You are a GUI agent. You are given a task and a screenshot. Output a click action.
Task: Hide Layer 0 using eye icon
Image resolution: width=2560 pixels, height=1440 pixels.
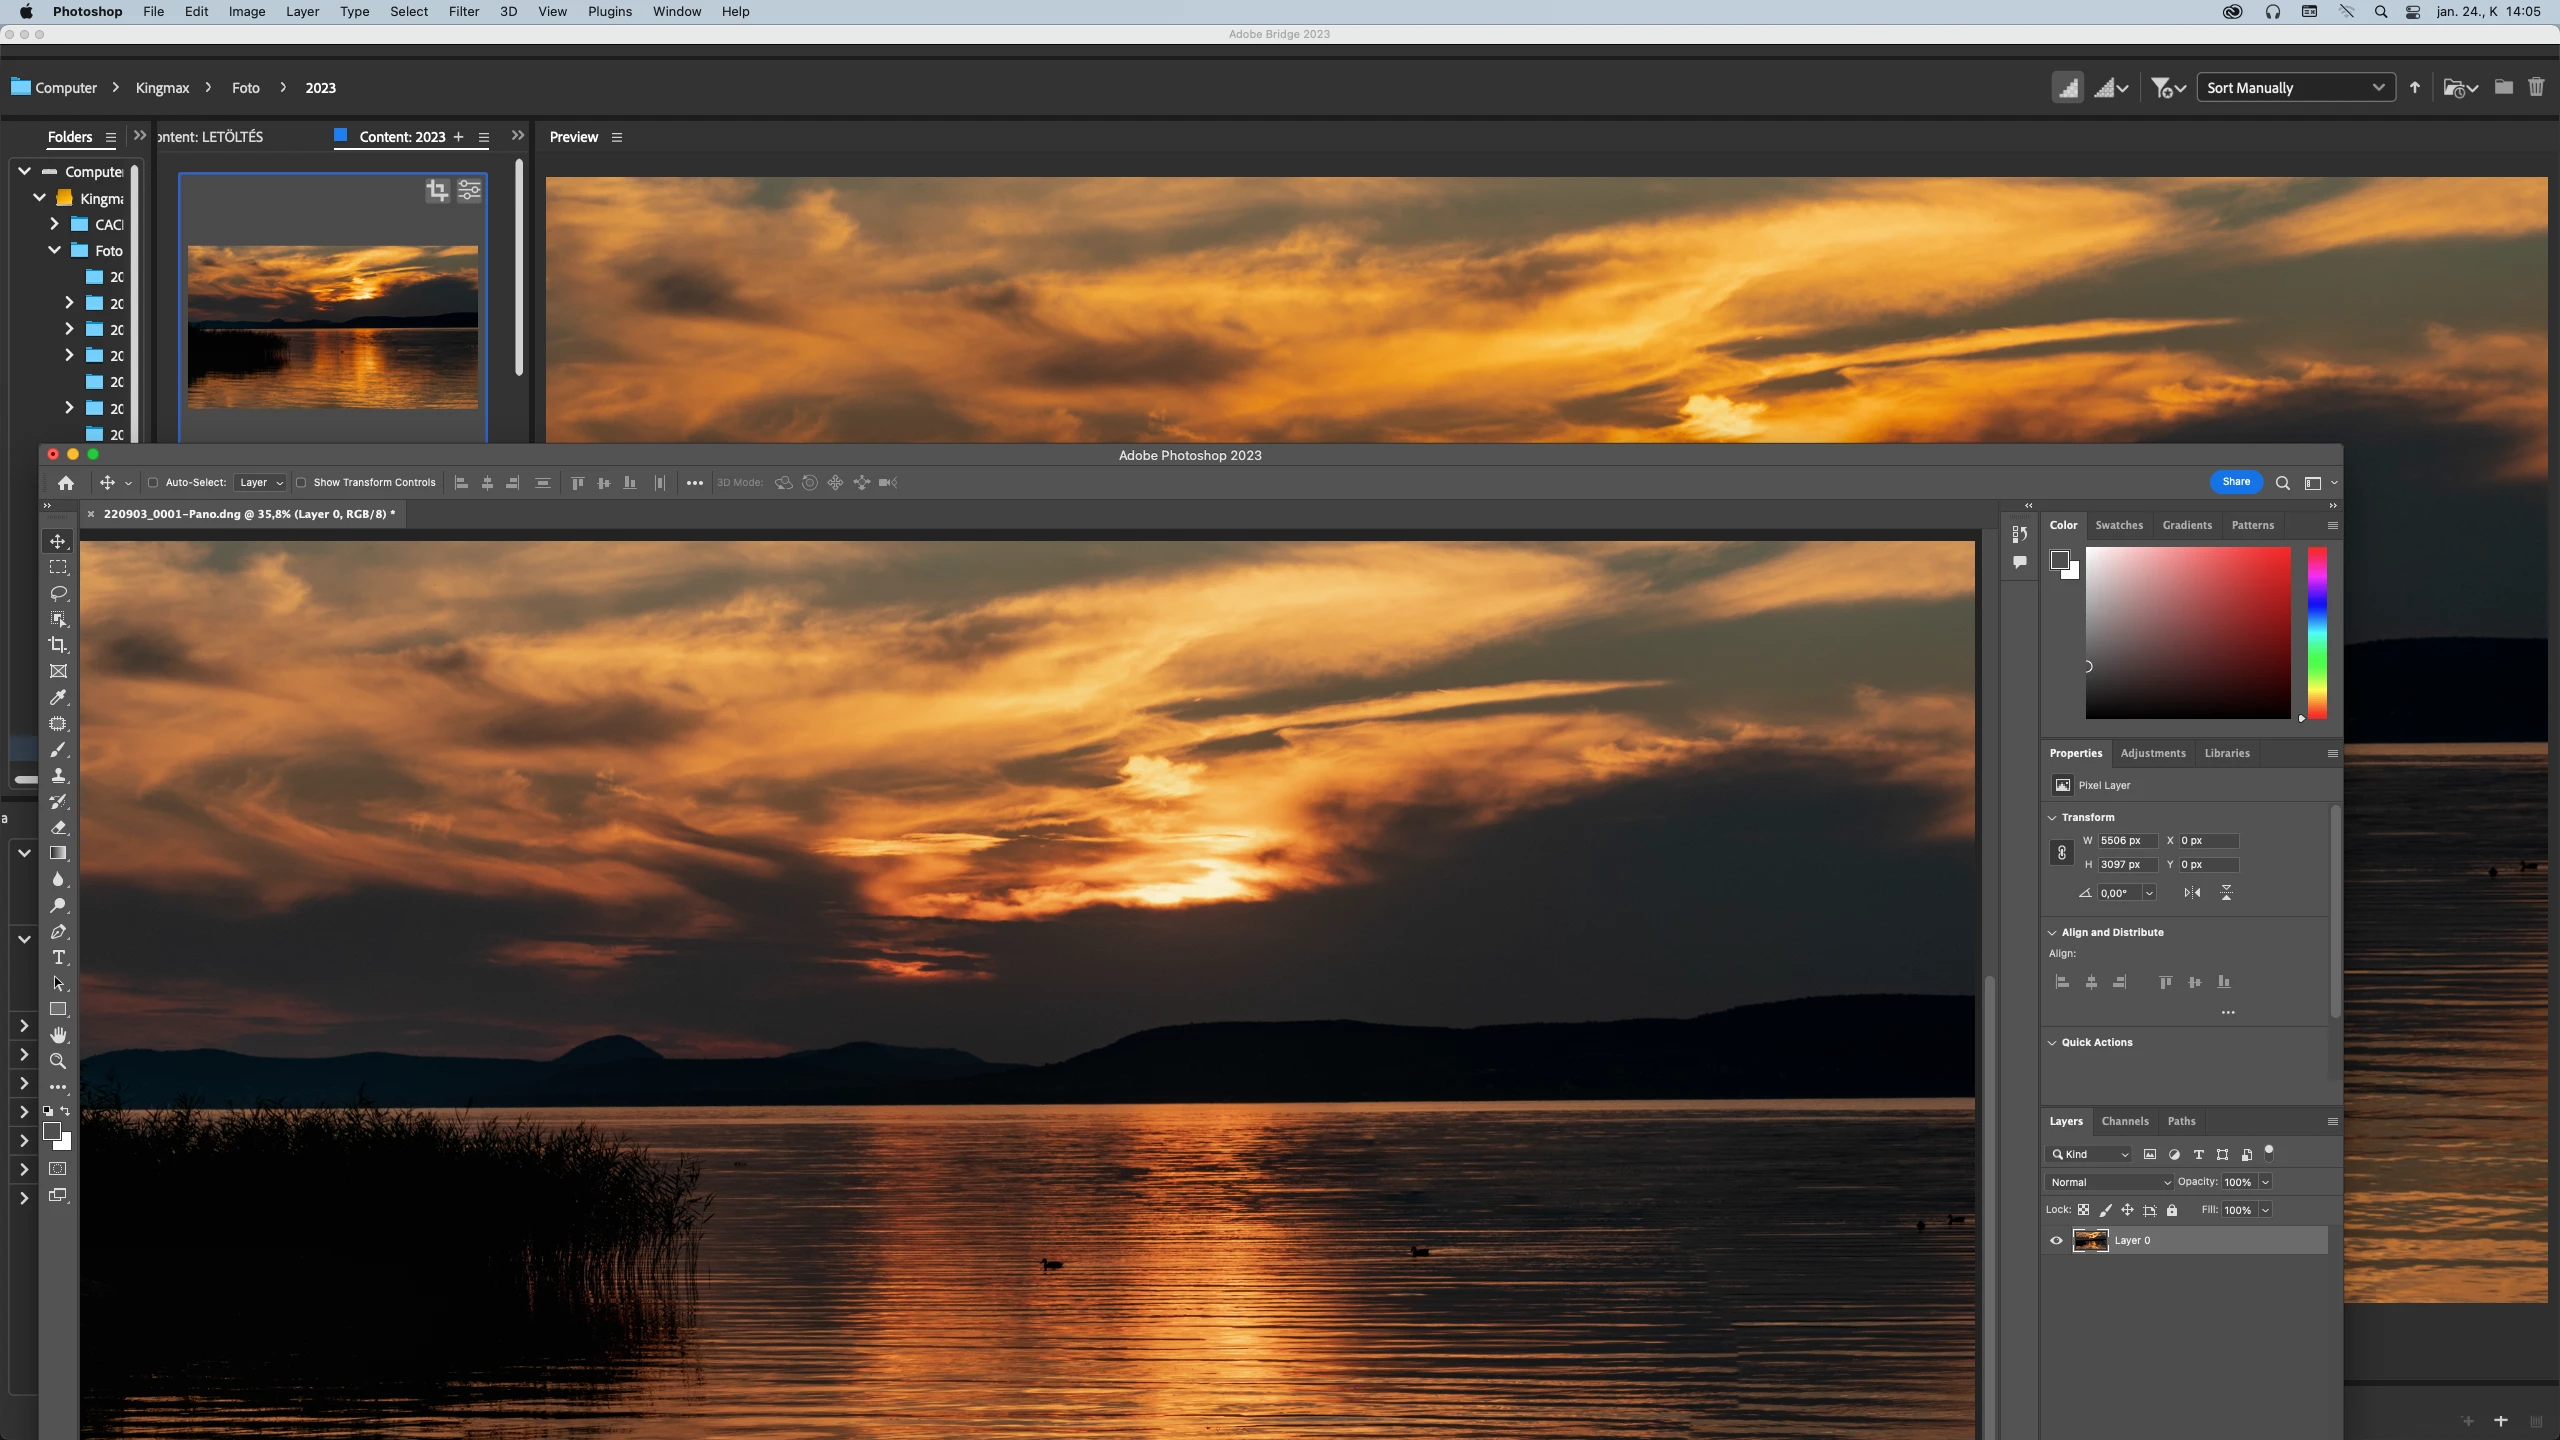(2056, 1240)
